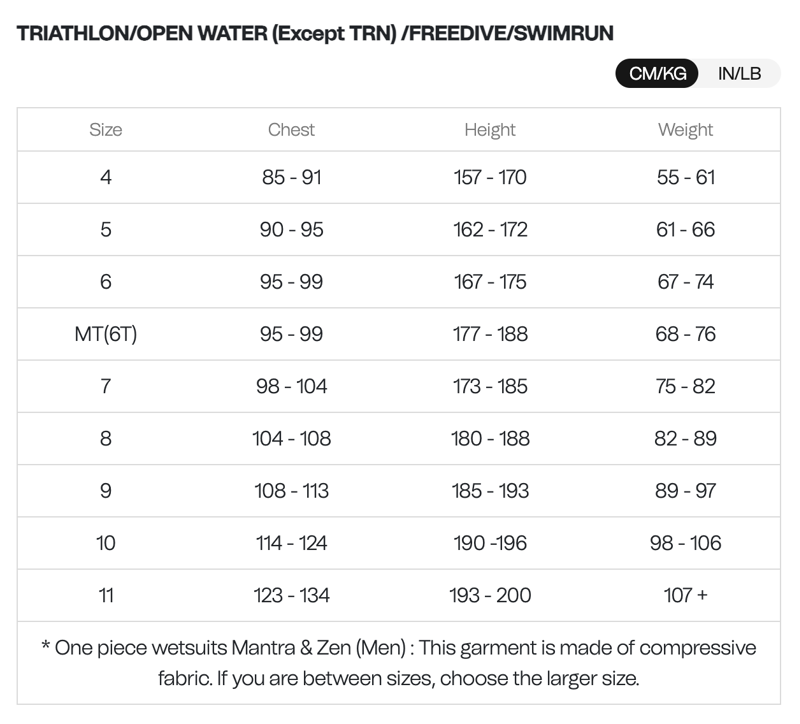This screenshot has width=800, height=724.
Task: Switch units to IN/LB
Action: pos(739,74)
